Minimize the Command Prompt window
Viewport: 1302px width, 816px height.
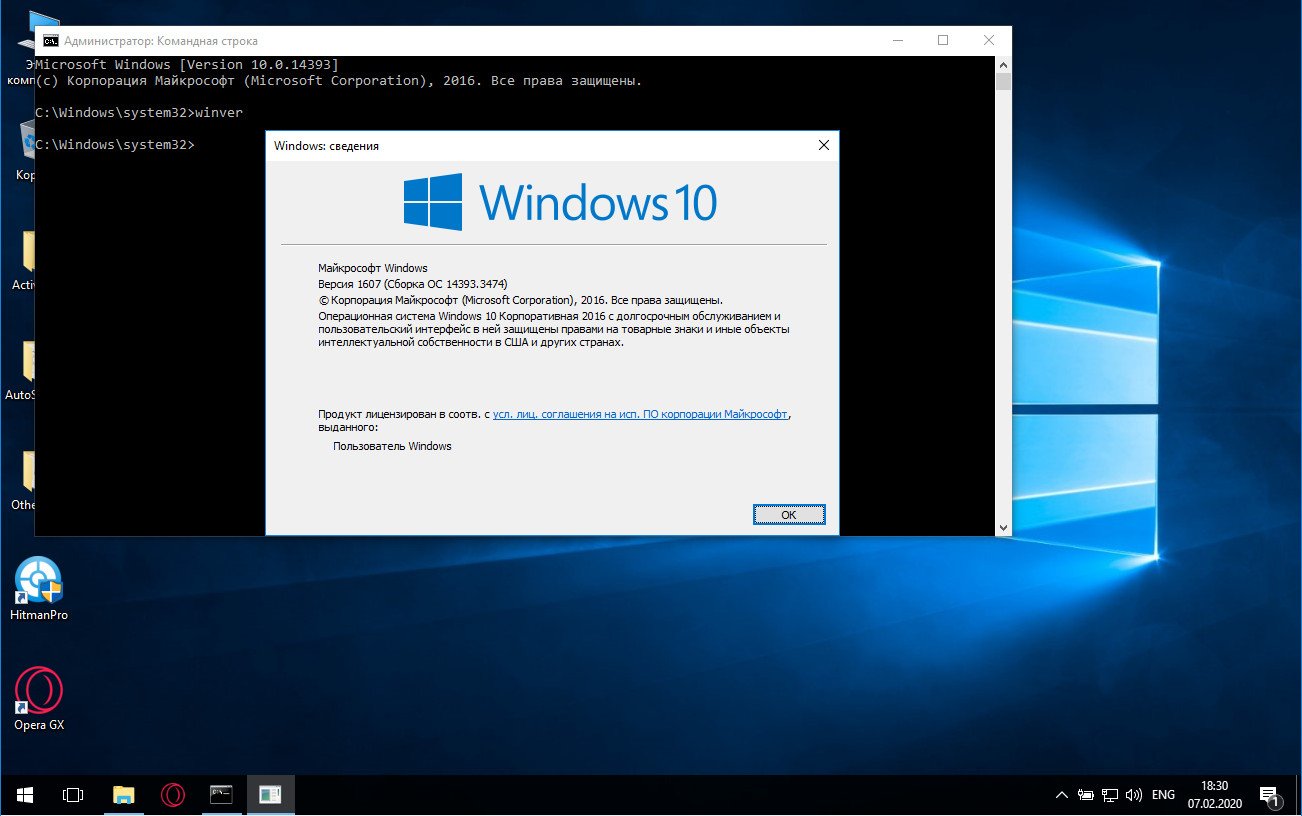896,41
